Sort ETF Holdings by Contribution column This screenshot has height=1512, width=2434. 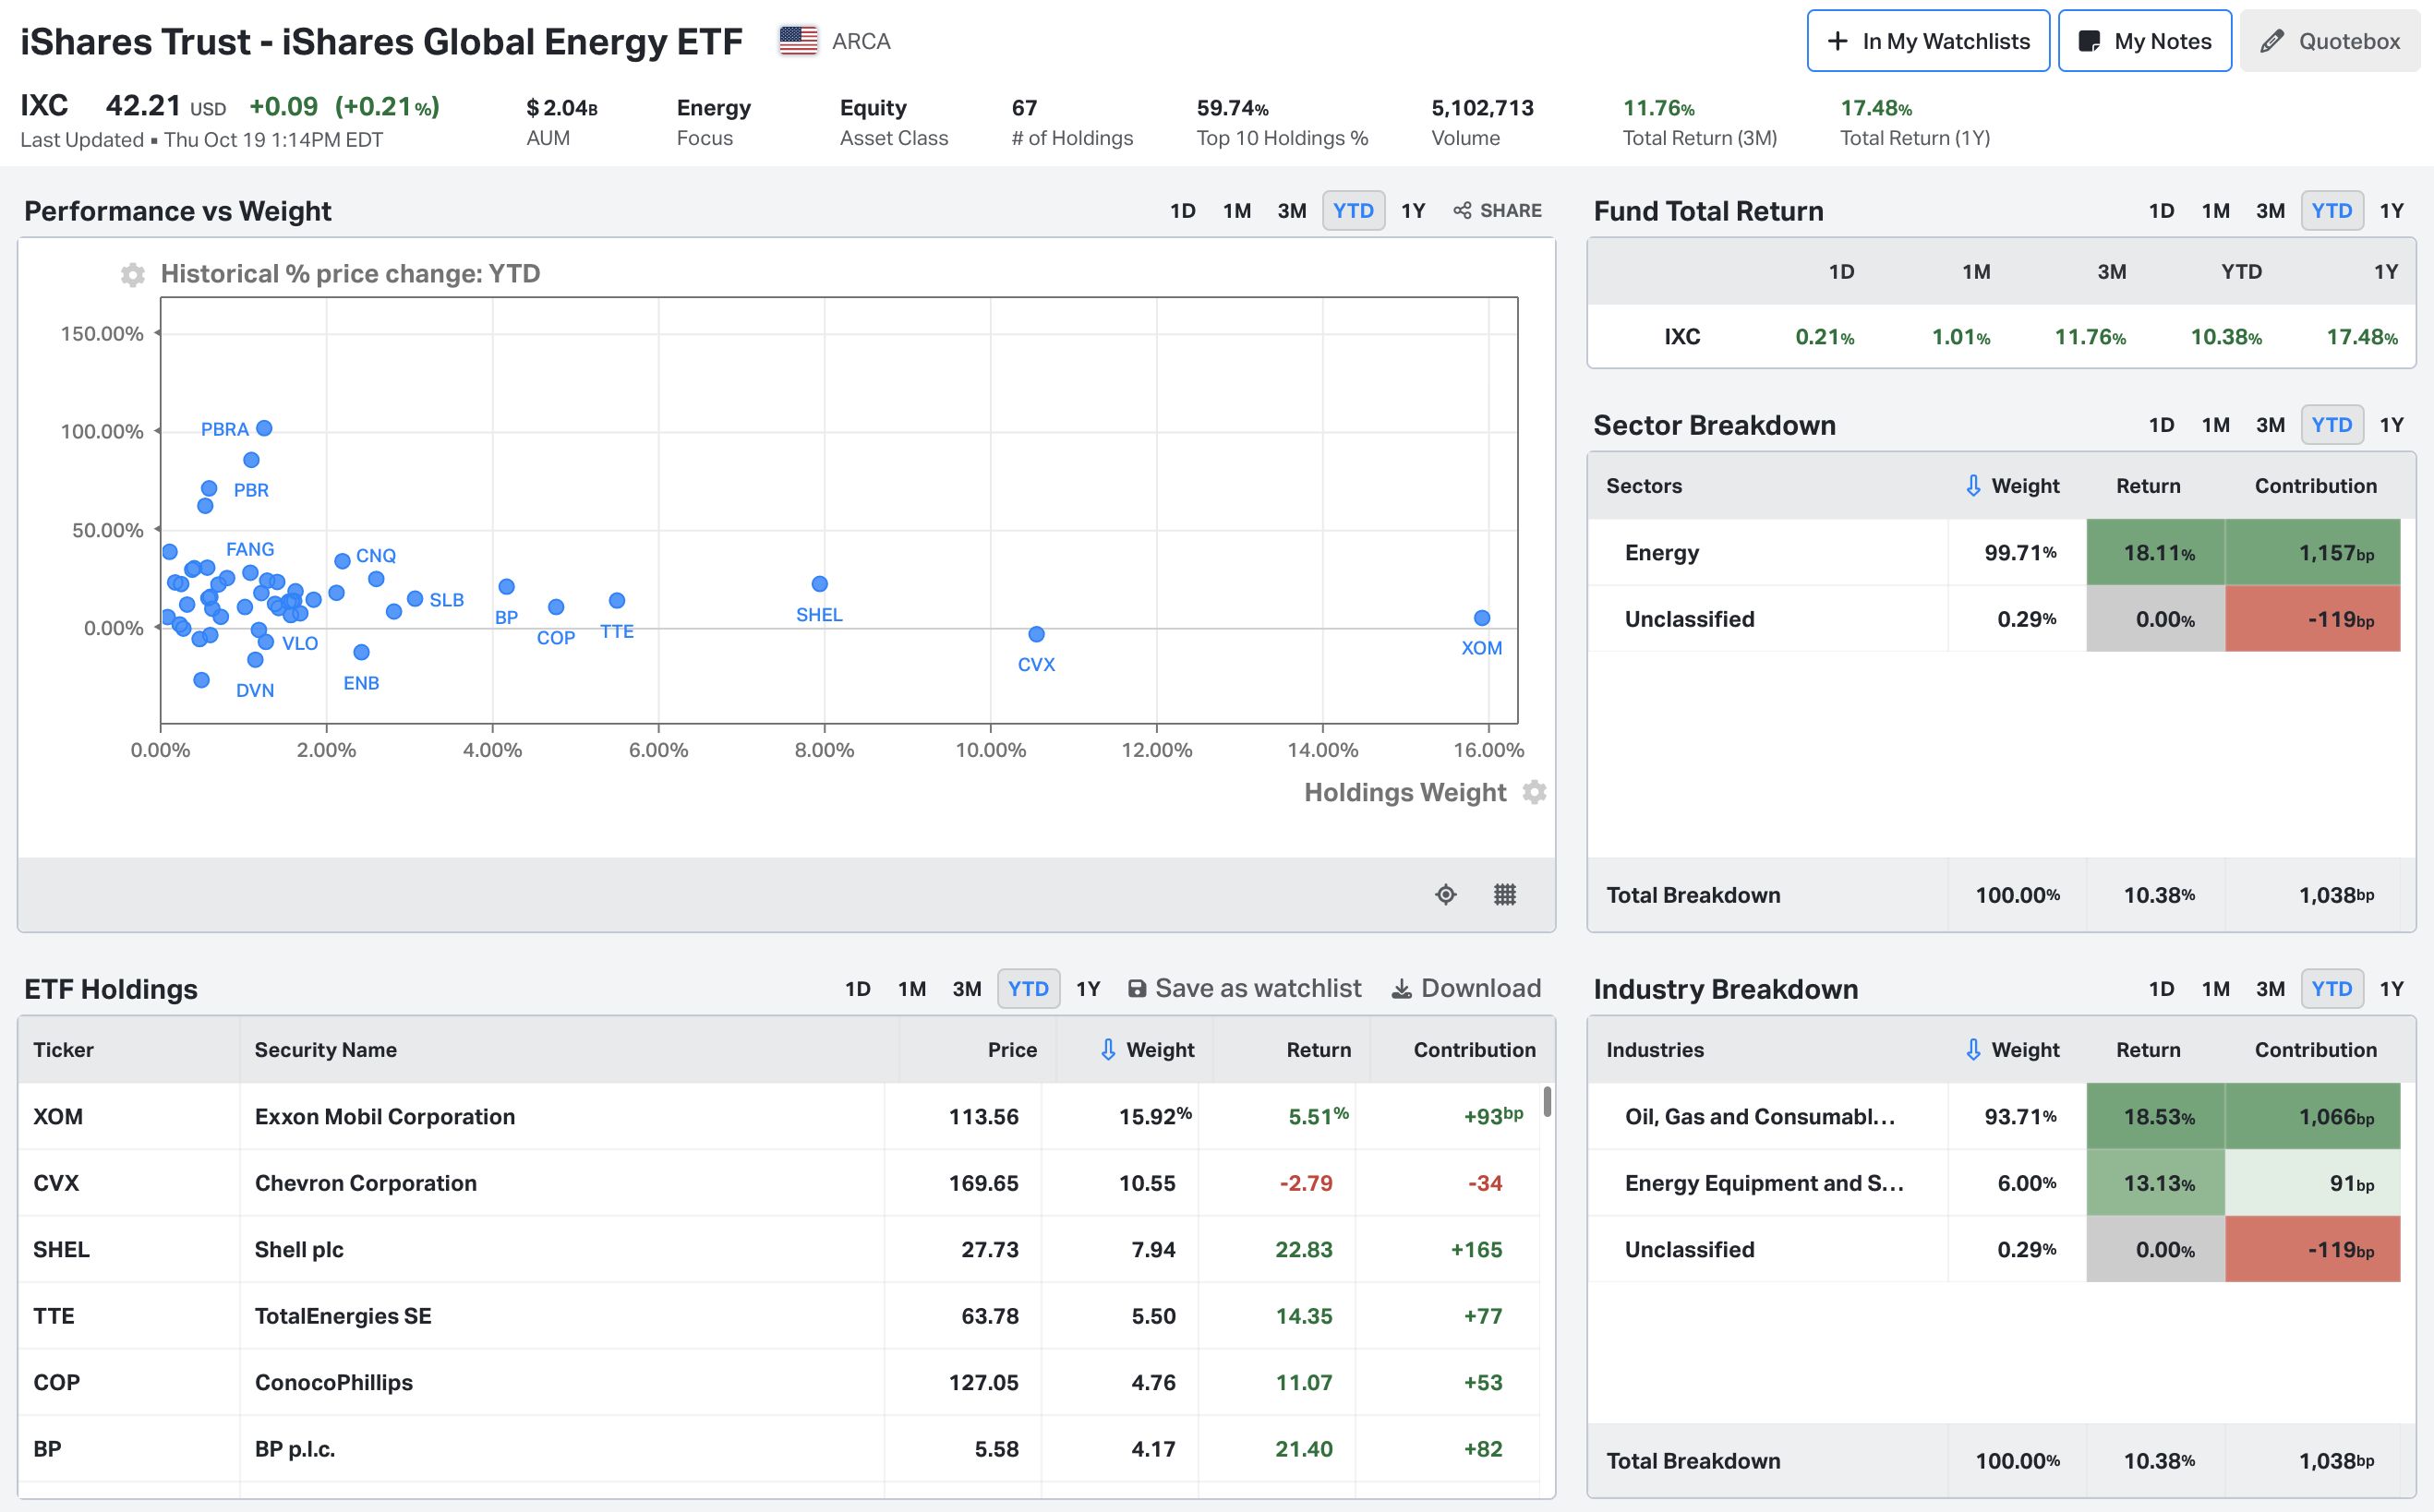click(x=1474, y=1049)
